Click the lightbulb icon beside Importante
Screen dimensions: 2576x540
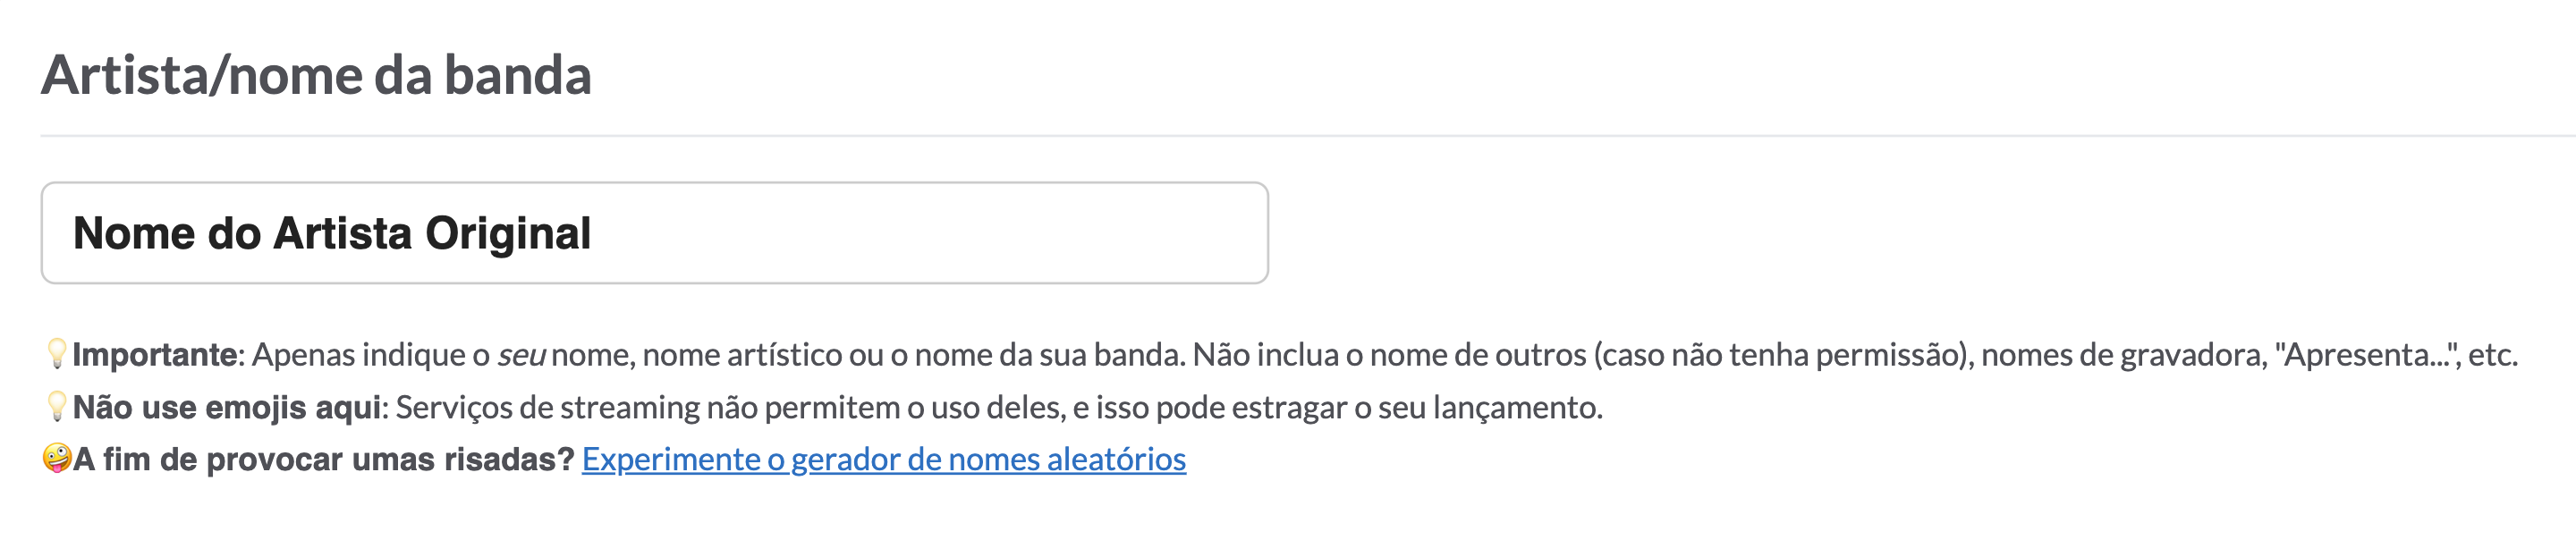(57, 354)
